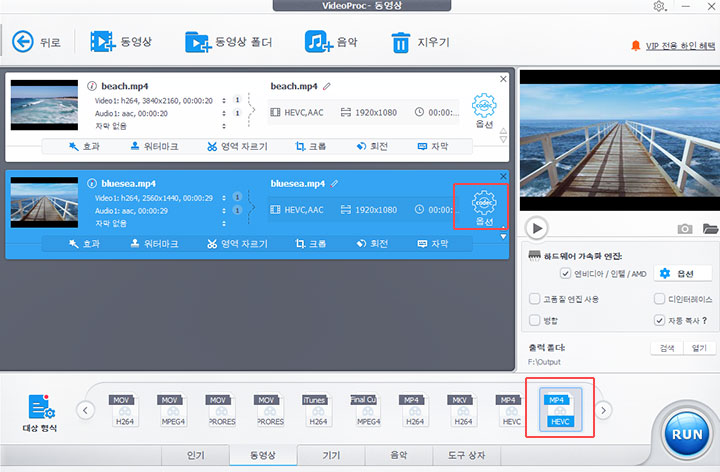Viewport: 720px width, 472px height.
Task: Add a 동영상 폴더 video folder
Action: point(228,42)
